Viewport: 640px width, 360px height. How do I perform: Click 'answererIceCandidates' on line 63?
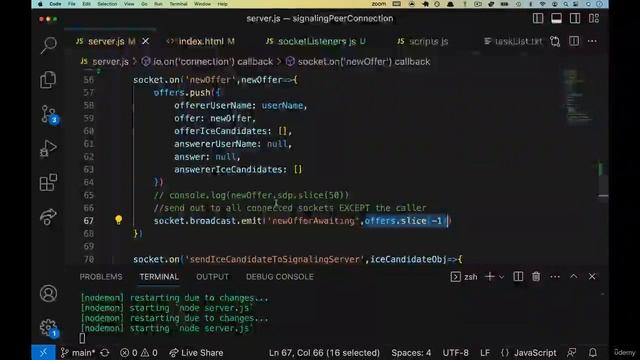pyautogui.click(x=228, y=169)
